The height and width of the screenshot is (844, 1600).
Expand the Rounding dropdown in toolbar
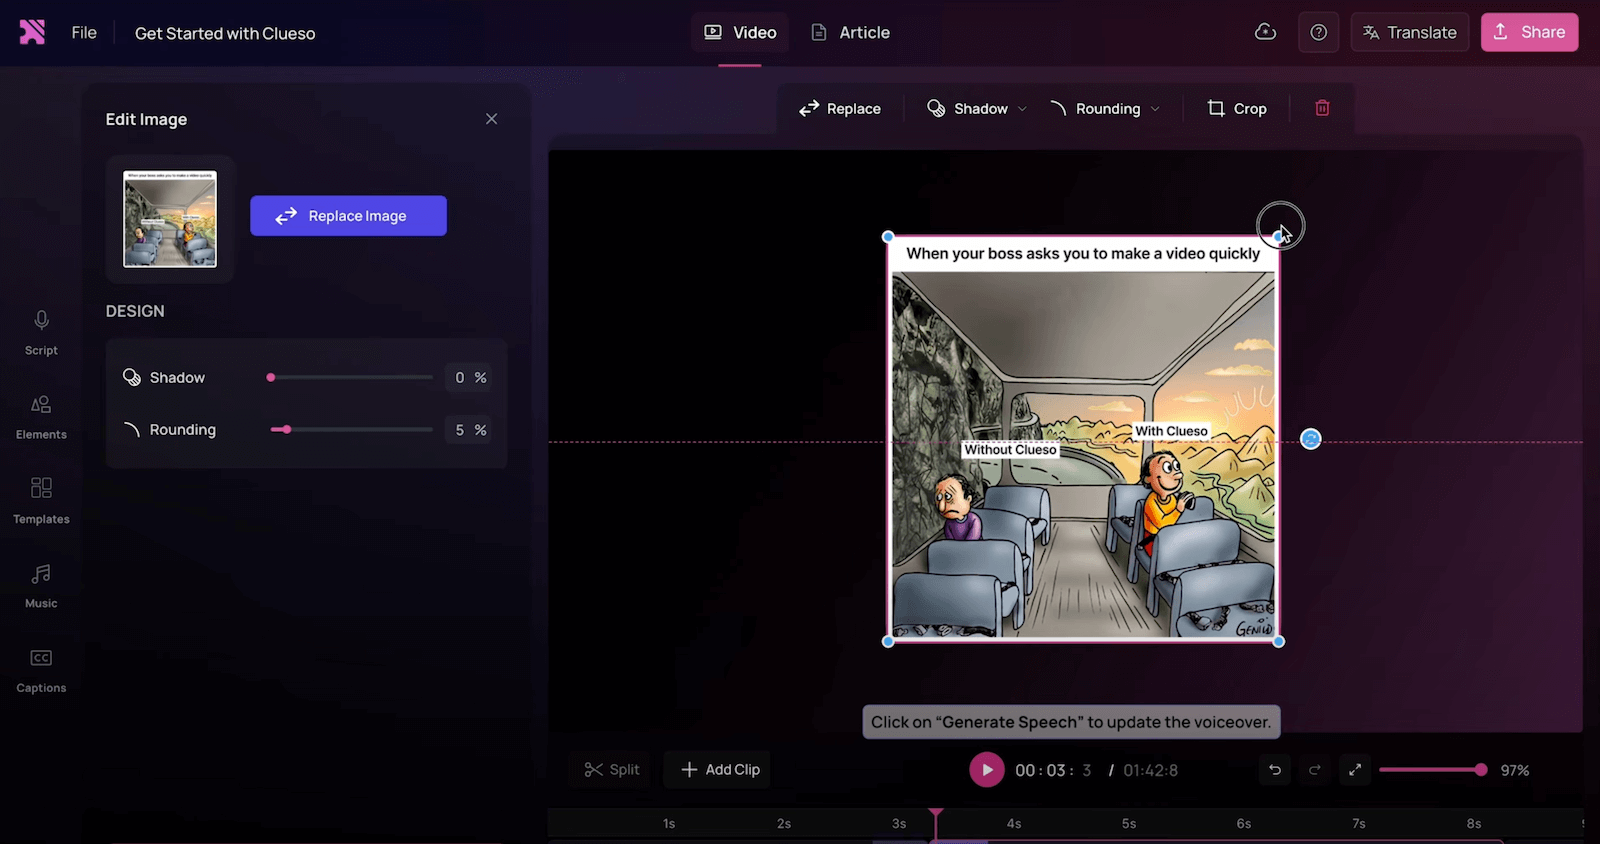1105,108
